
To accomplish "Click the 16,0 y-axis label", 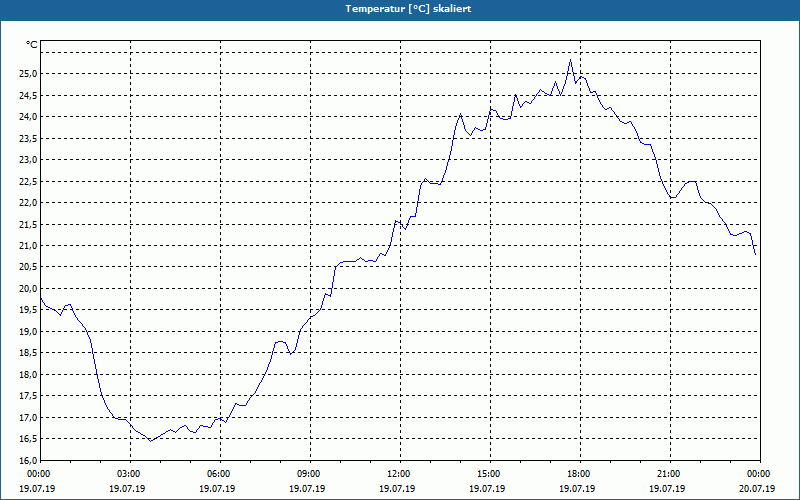I will 28,460.
